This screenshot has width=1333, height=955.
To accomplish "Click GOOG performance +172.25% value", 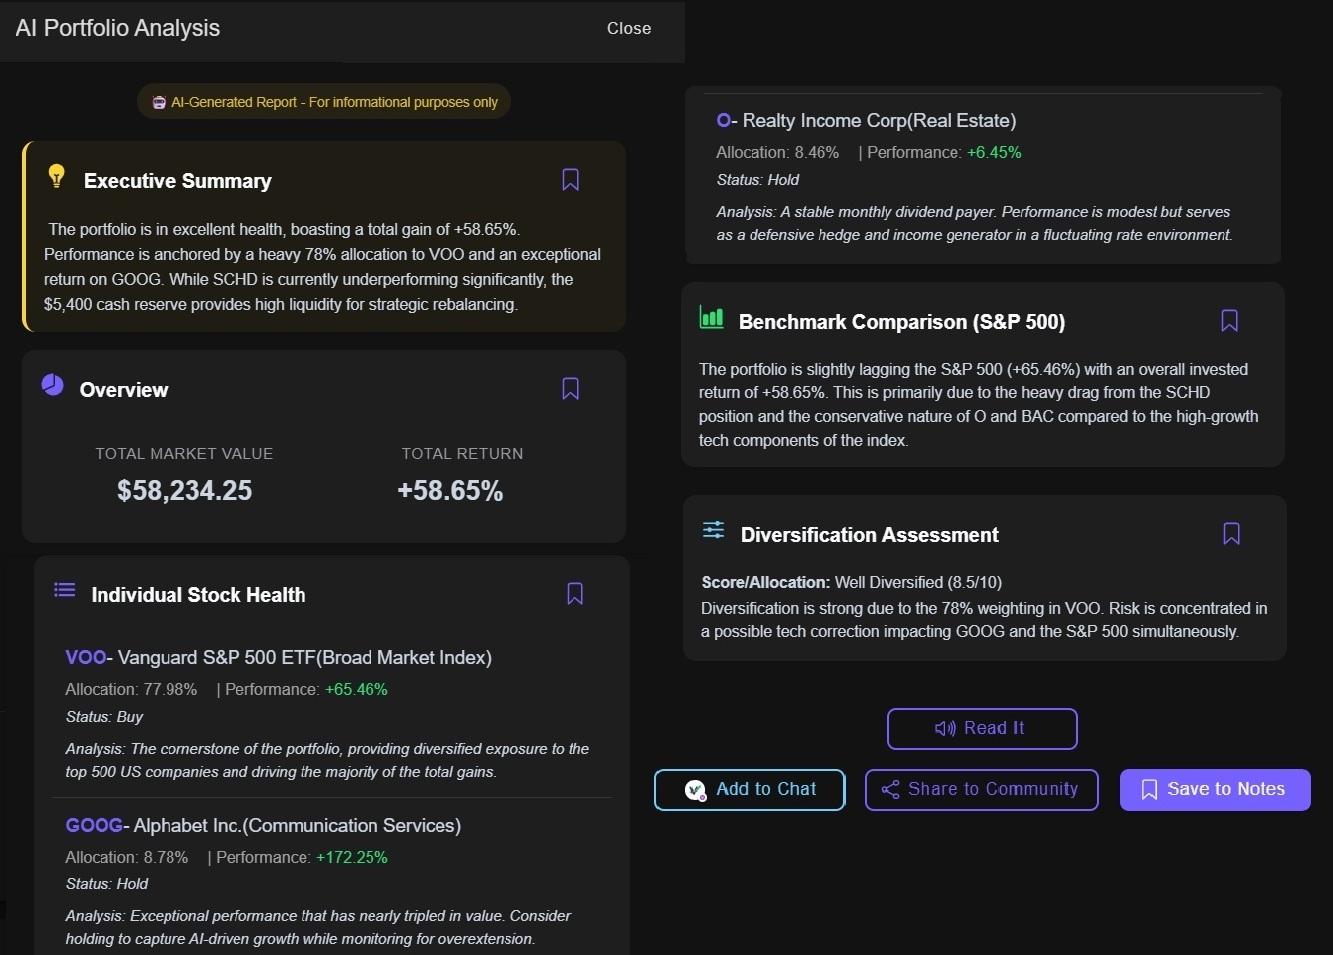I will 352,858.
